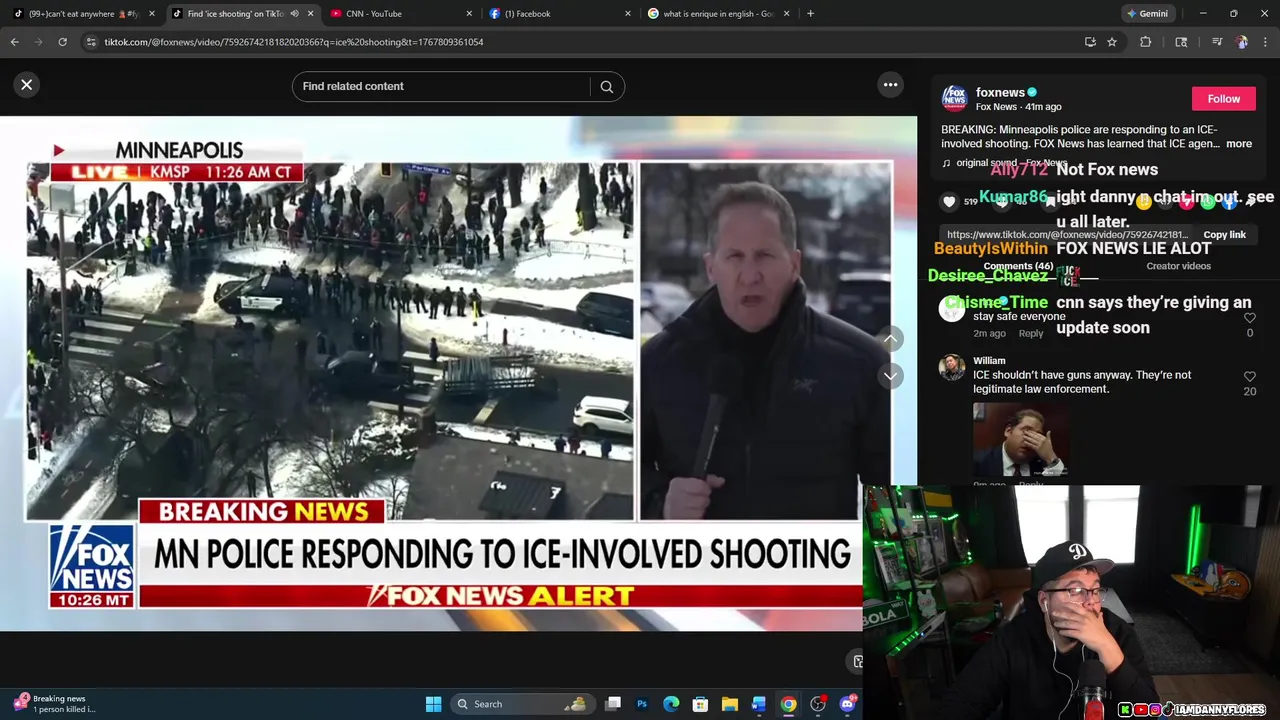Reply to William's comment
Image resolution: width=1280 pixels, height=720 pixels.
point(1030,485)
